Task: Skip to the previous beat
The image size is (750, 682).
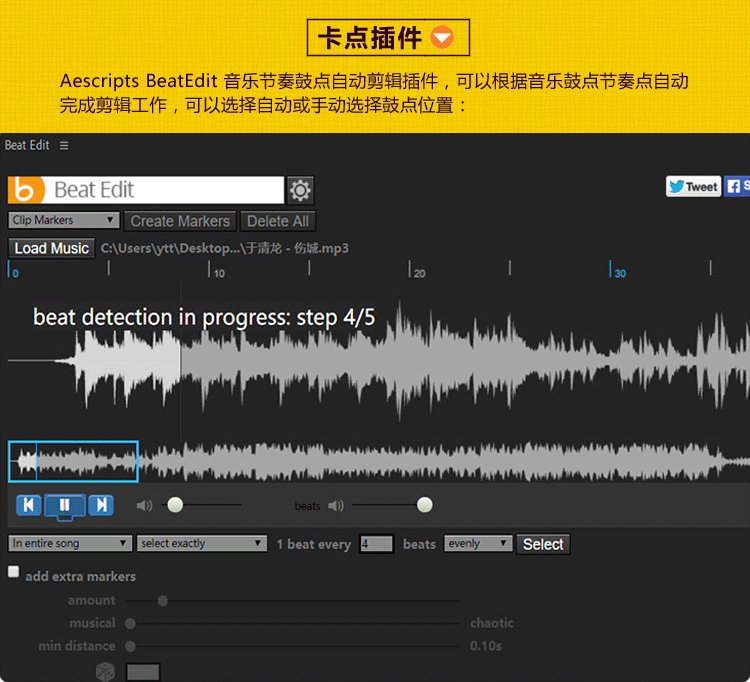Action: (x=29, y=505)
